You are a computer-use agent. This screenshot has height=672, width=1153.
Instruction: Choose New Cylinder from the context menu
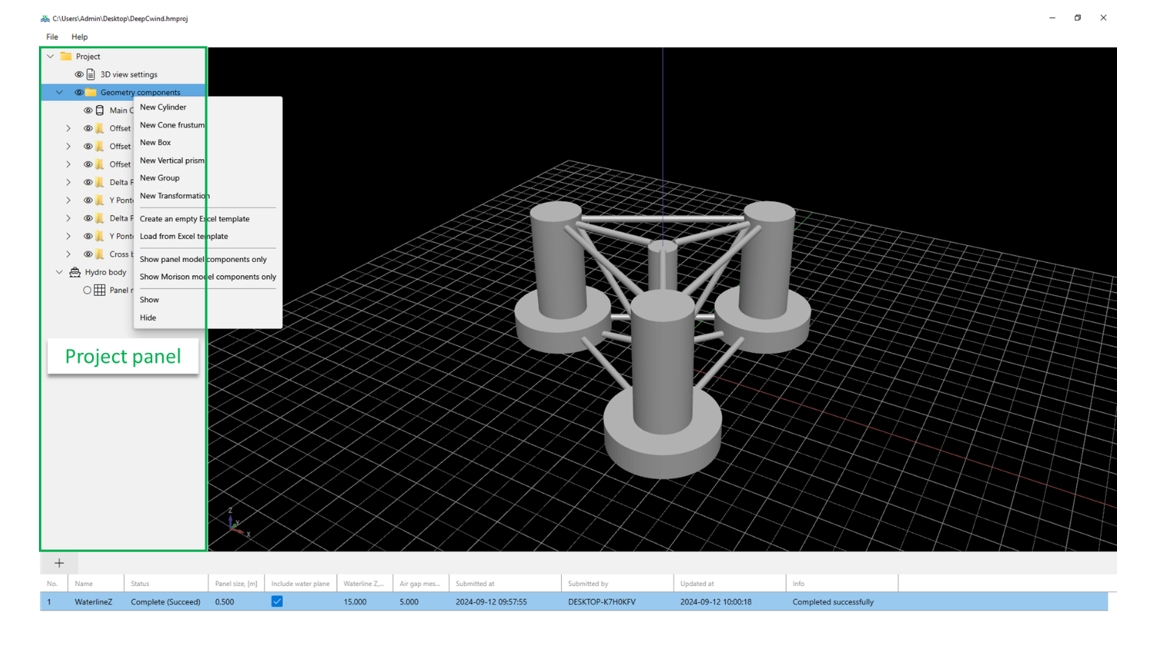(x=163, y=107)
